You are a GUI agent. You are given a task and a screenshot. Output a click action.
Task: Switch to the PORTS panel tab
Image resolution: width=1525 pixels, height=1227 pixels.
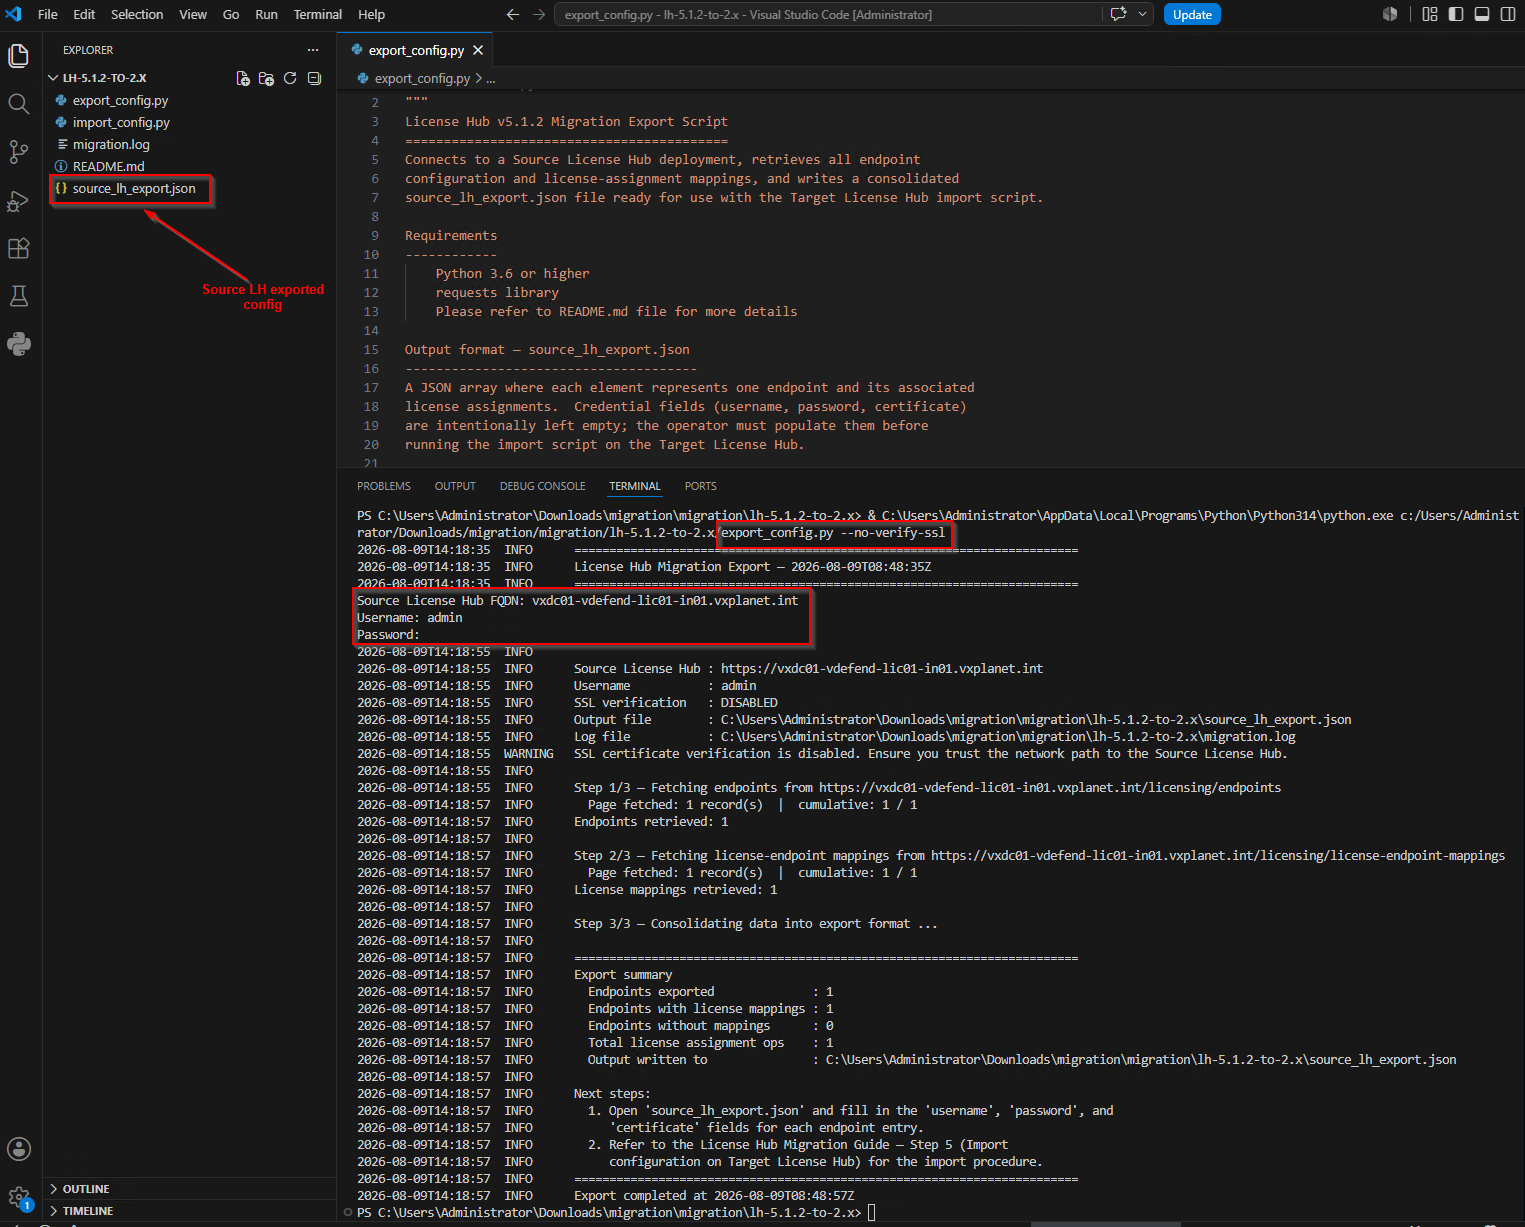(x=700, y=486)
